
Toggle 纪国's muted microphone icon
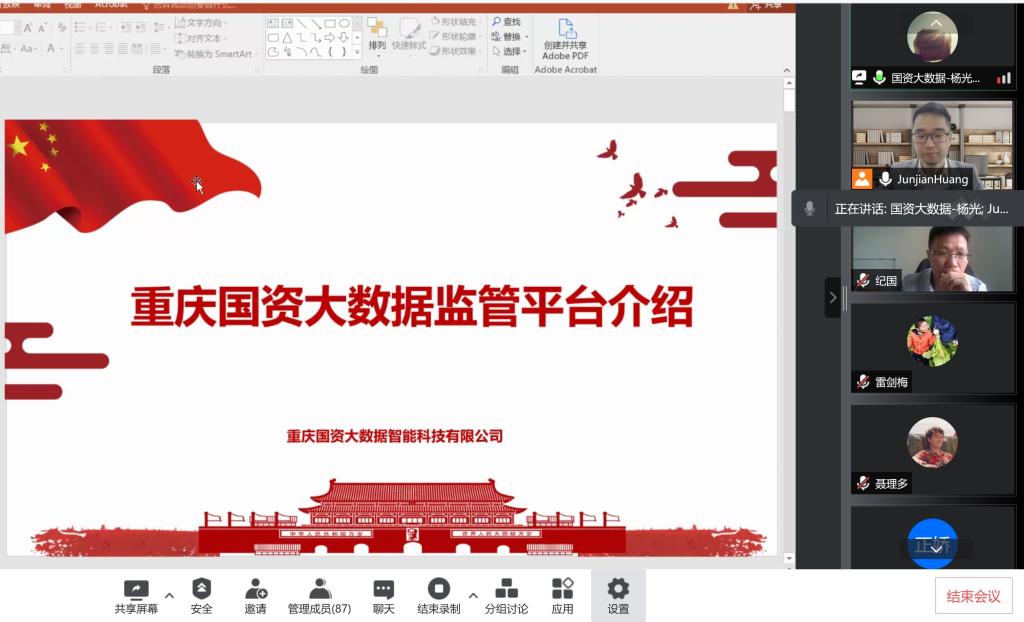coord(862,281)
